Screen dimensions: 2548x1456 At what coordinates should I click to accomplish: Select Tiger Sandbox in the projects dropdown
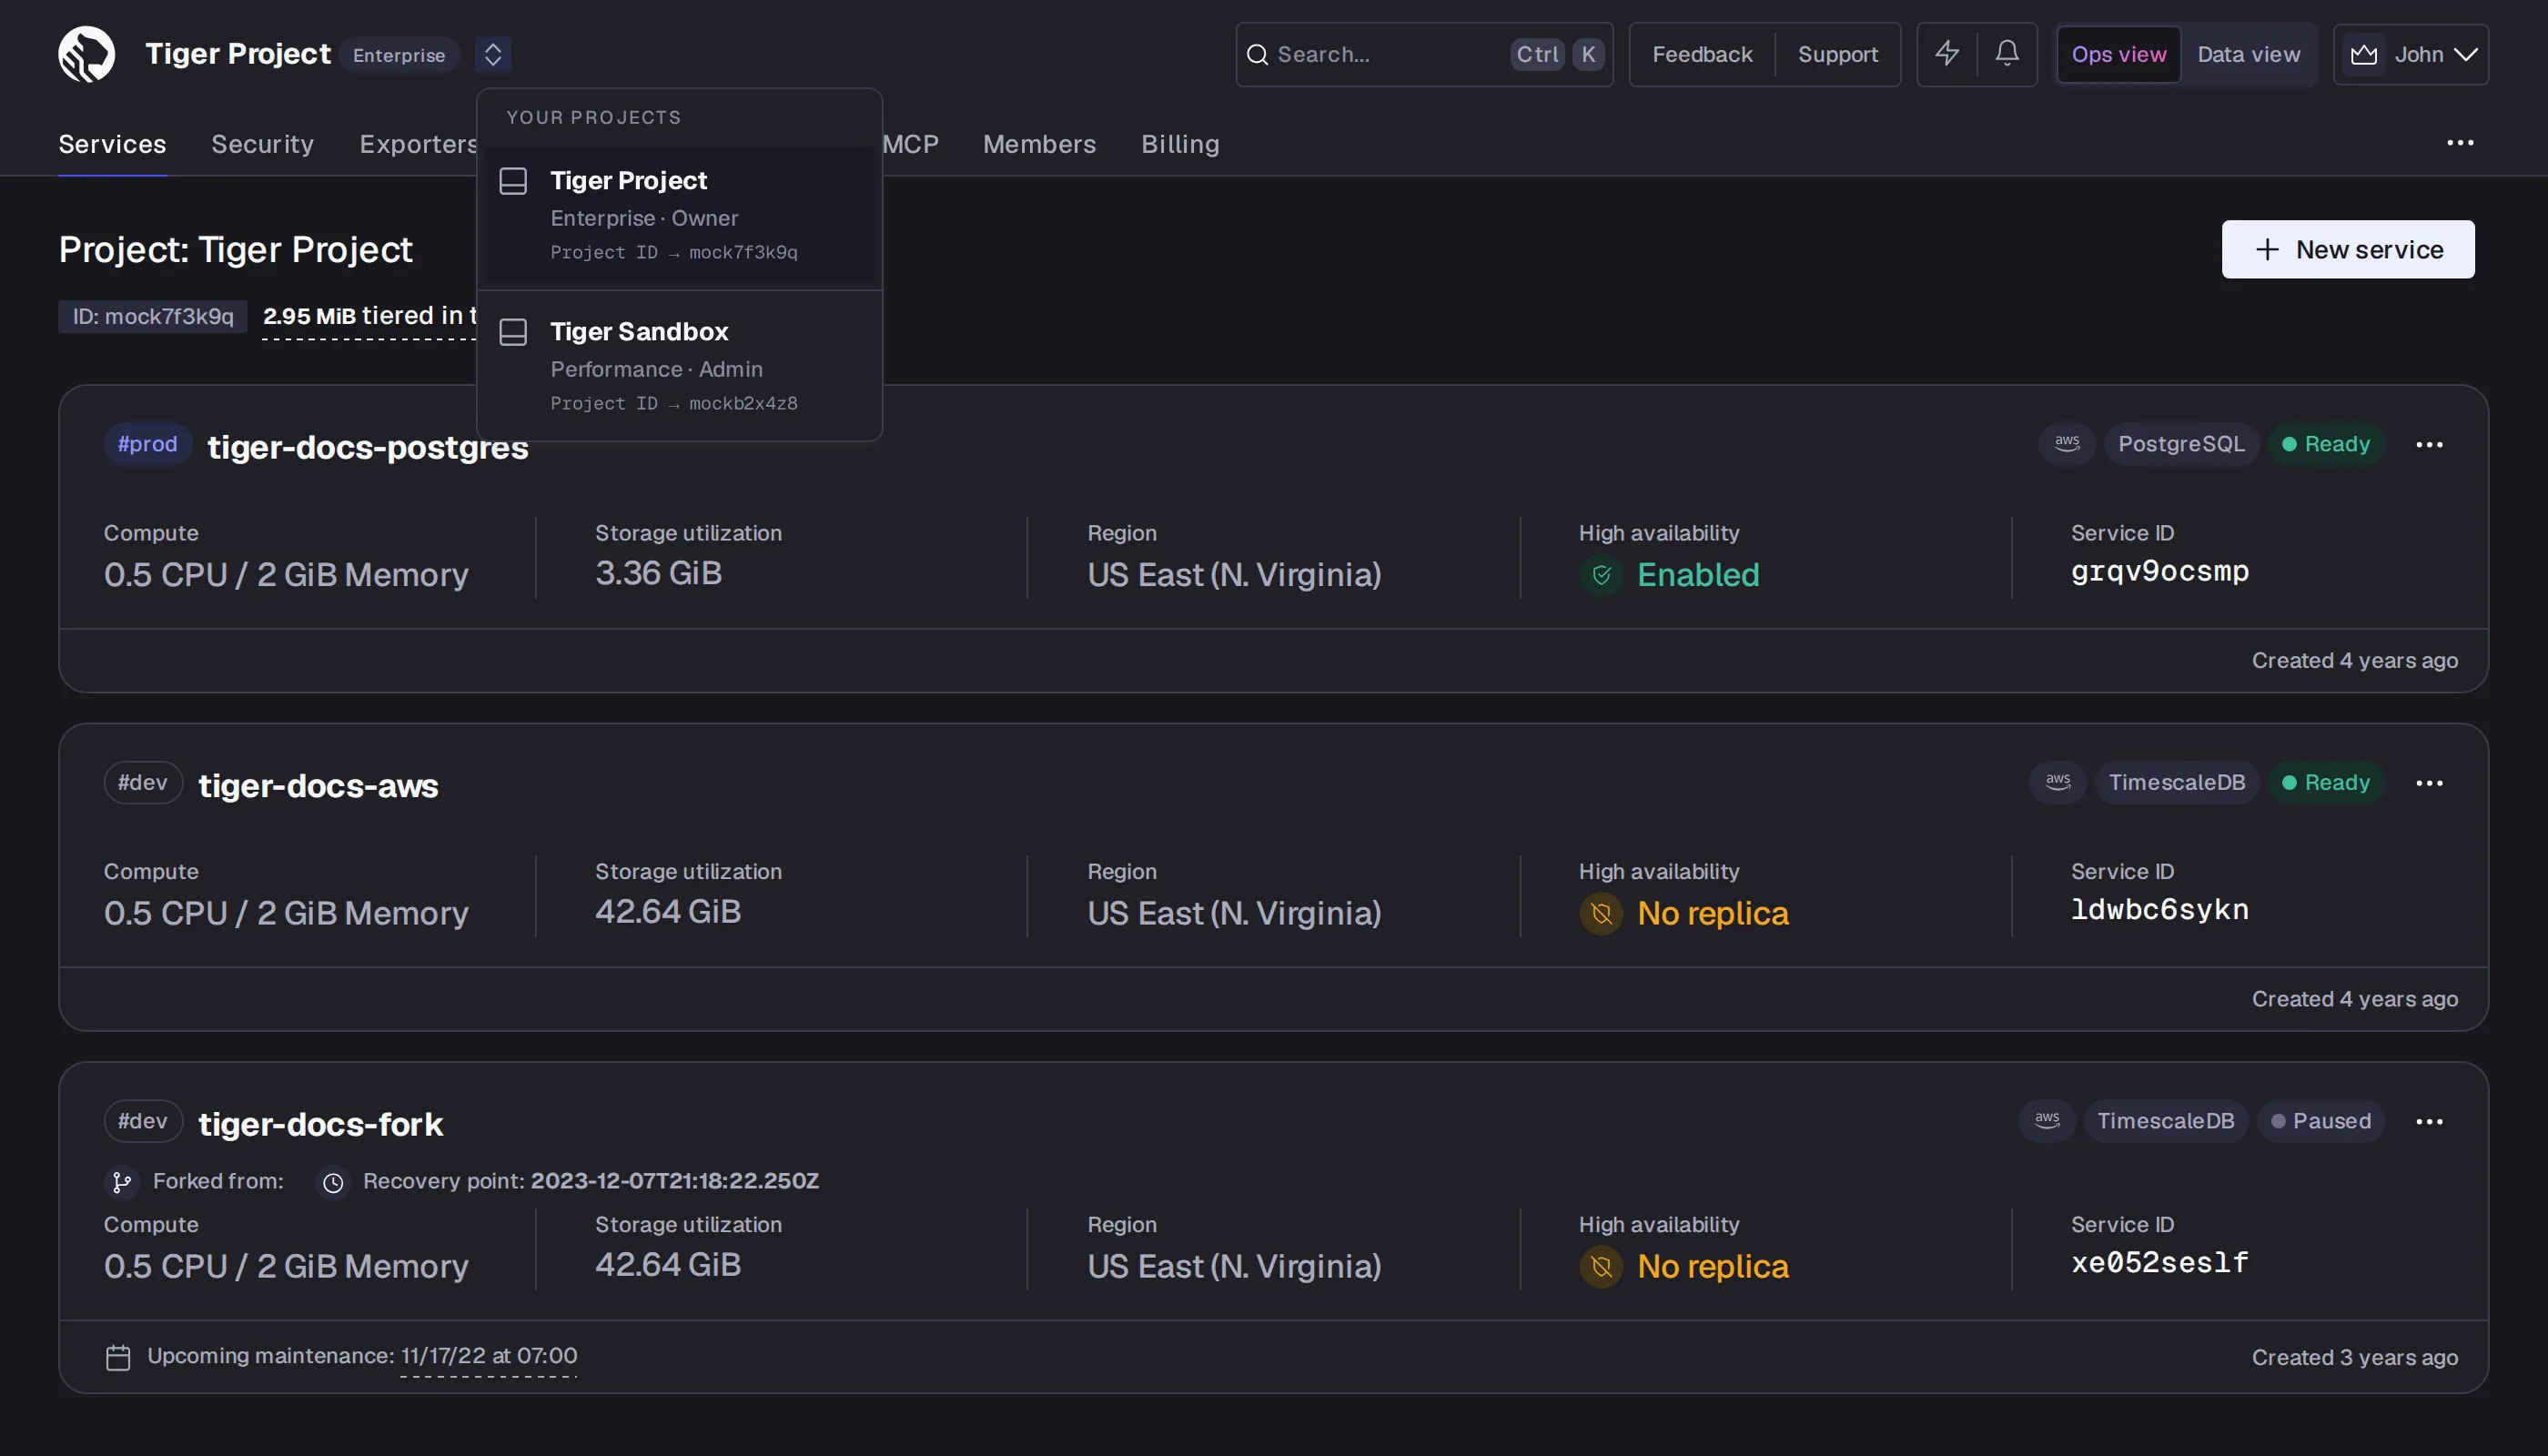[x=679, y=366]
